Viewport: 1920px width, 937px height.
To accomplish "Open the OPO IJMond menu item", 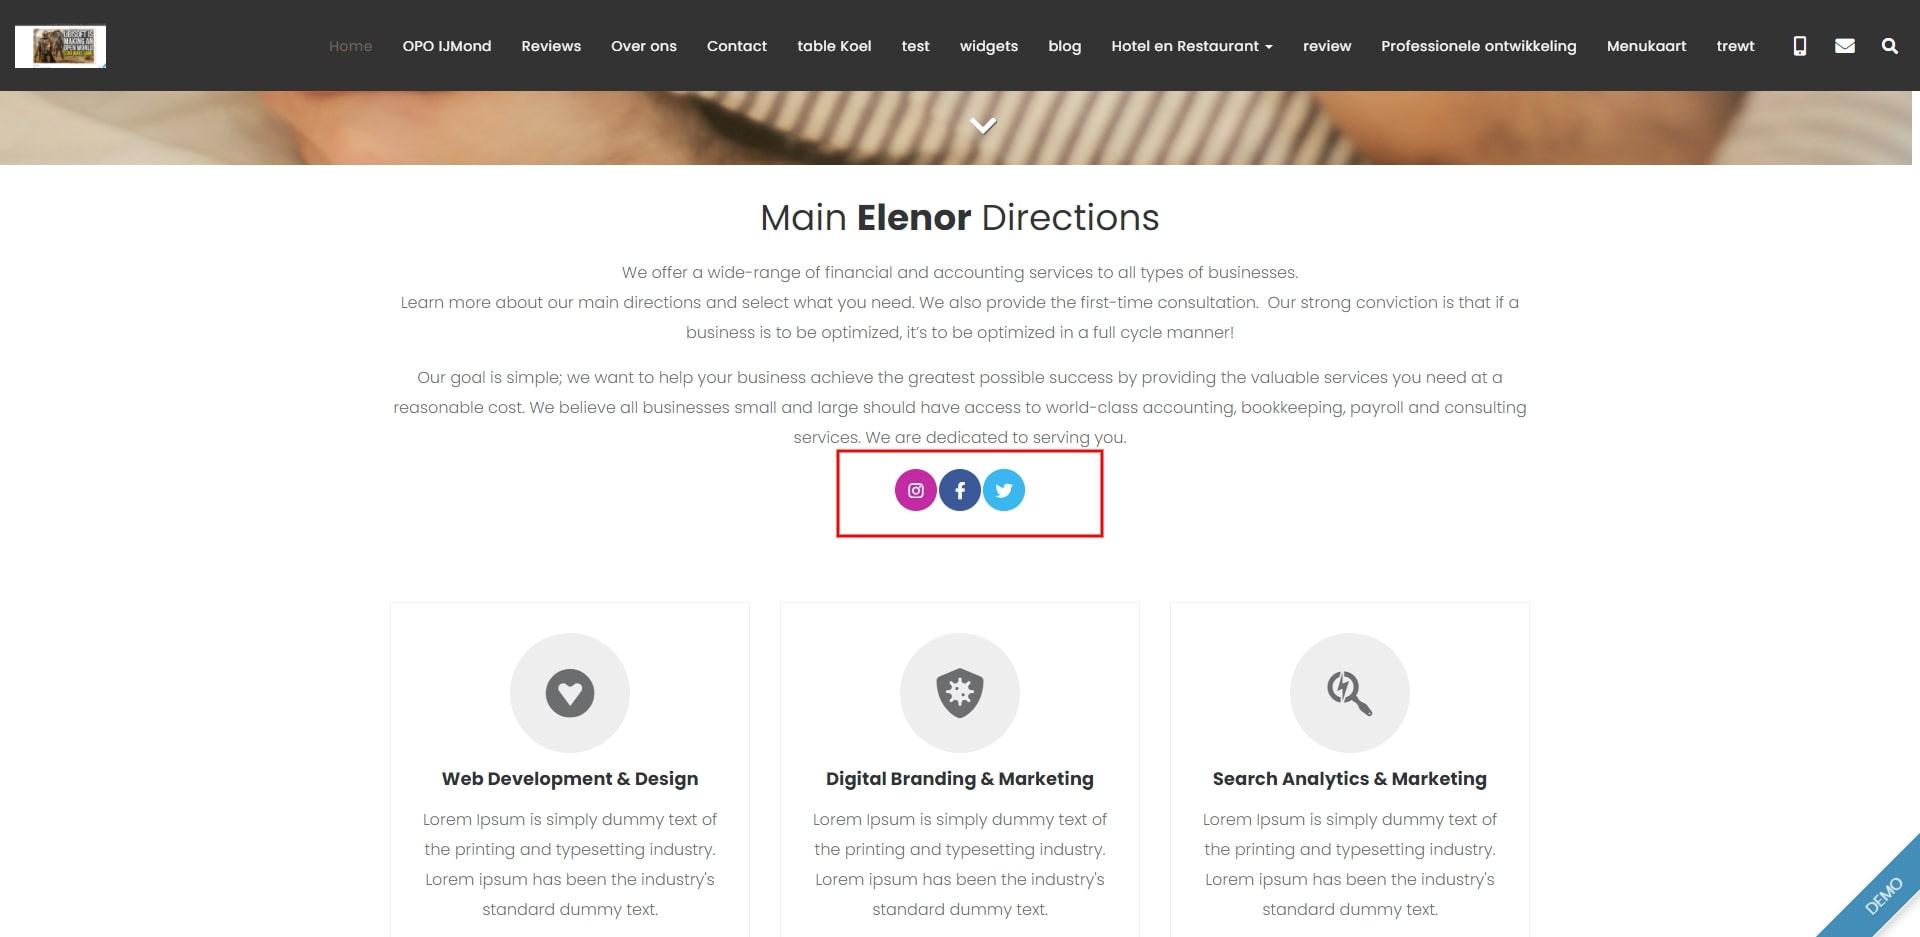I will tap(447, 46).
